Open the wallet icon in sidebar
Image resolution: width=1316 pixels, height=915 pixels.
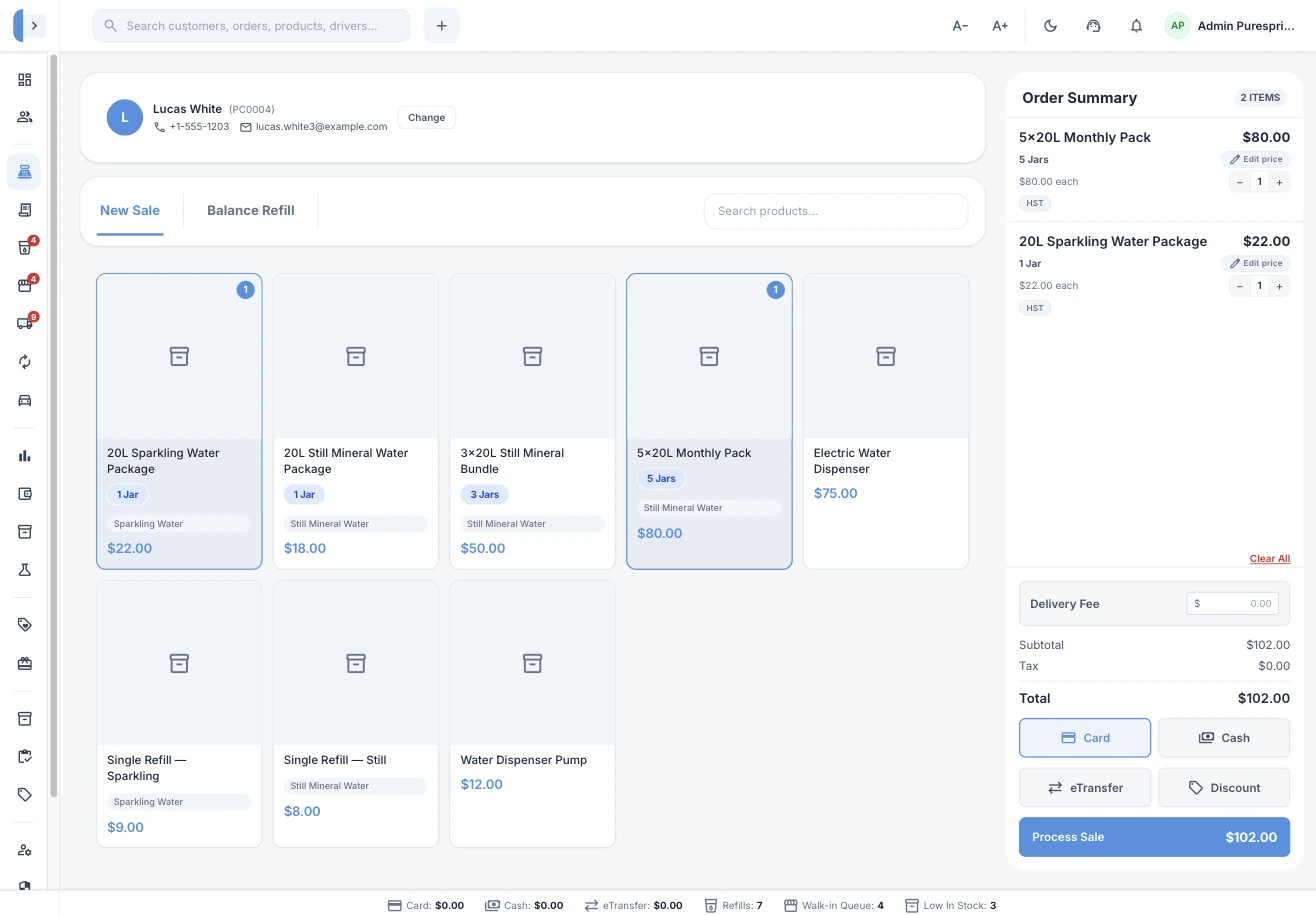pyautogui.click(x=24, y=494)
